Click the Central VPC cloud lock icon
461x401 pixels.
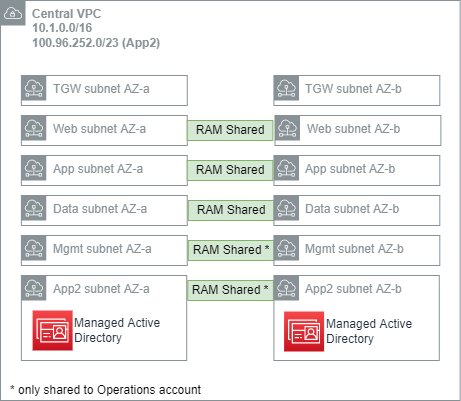tap(13, 13)
